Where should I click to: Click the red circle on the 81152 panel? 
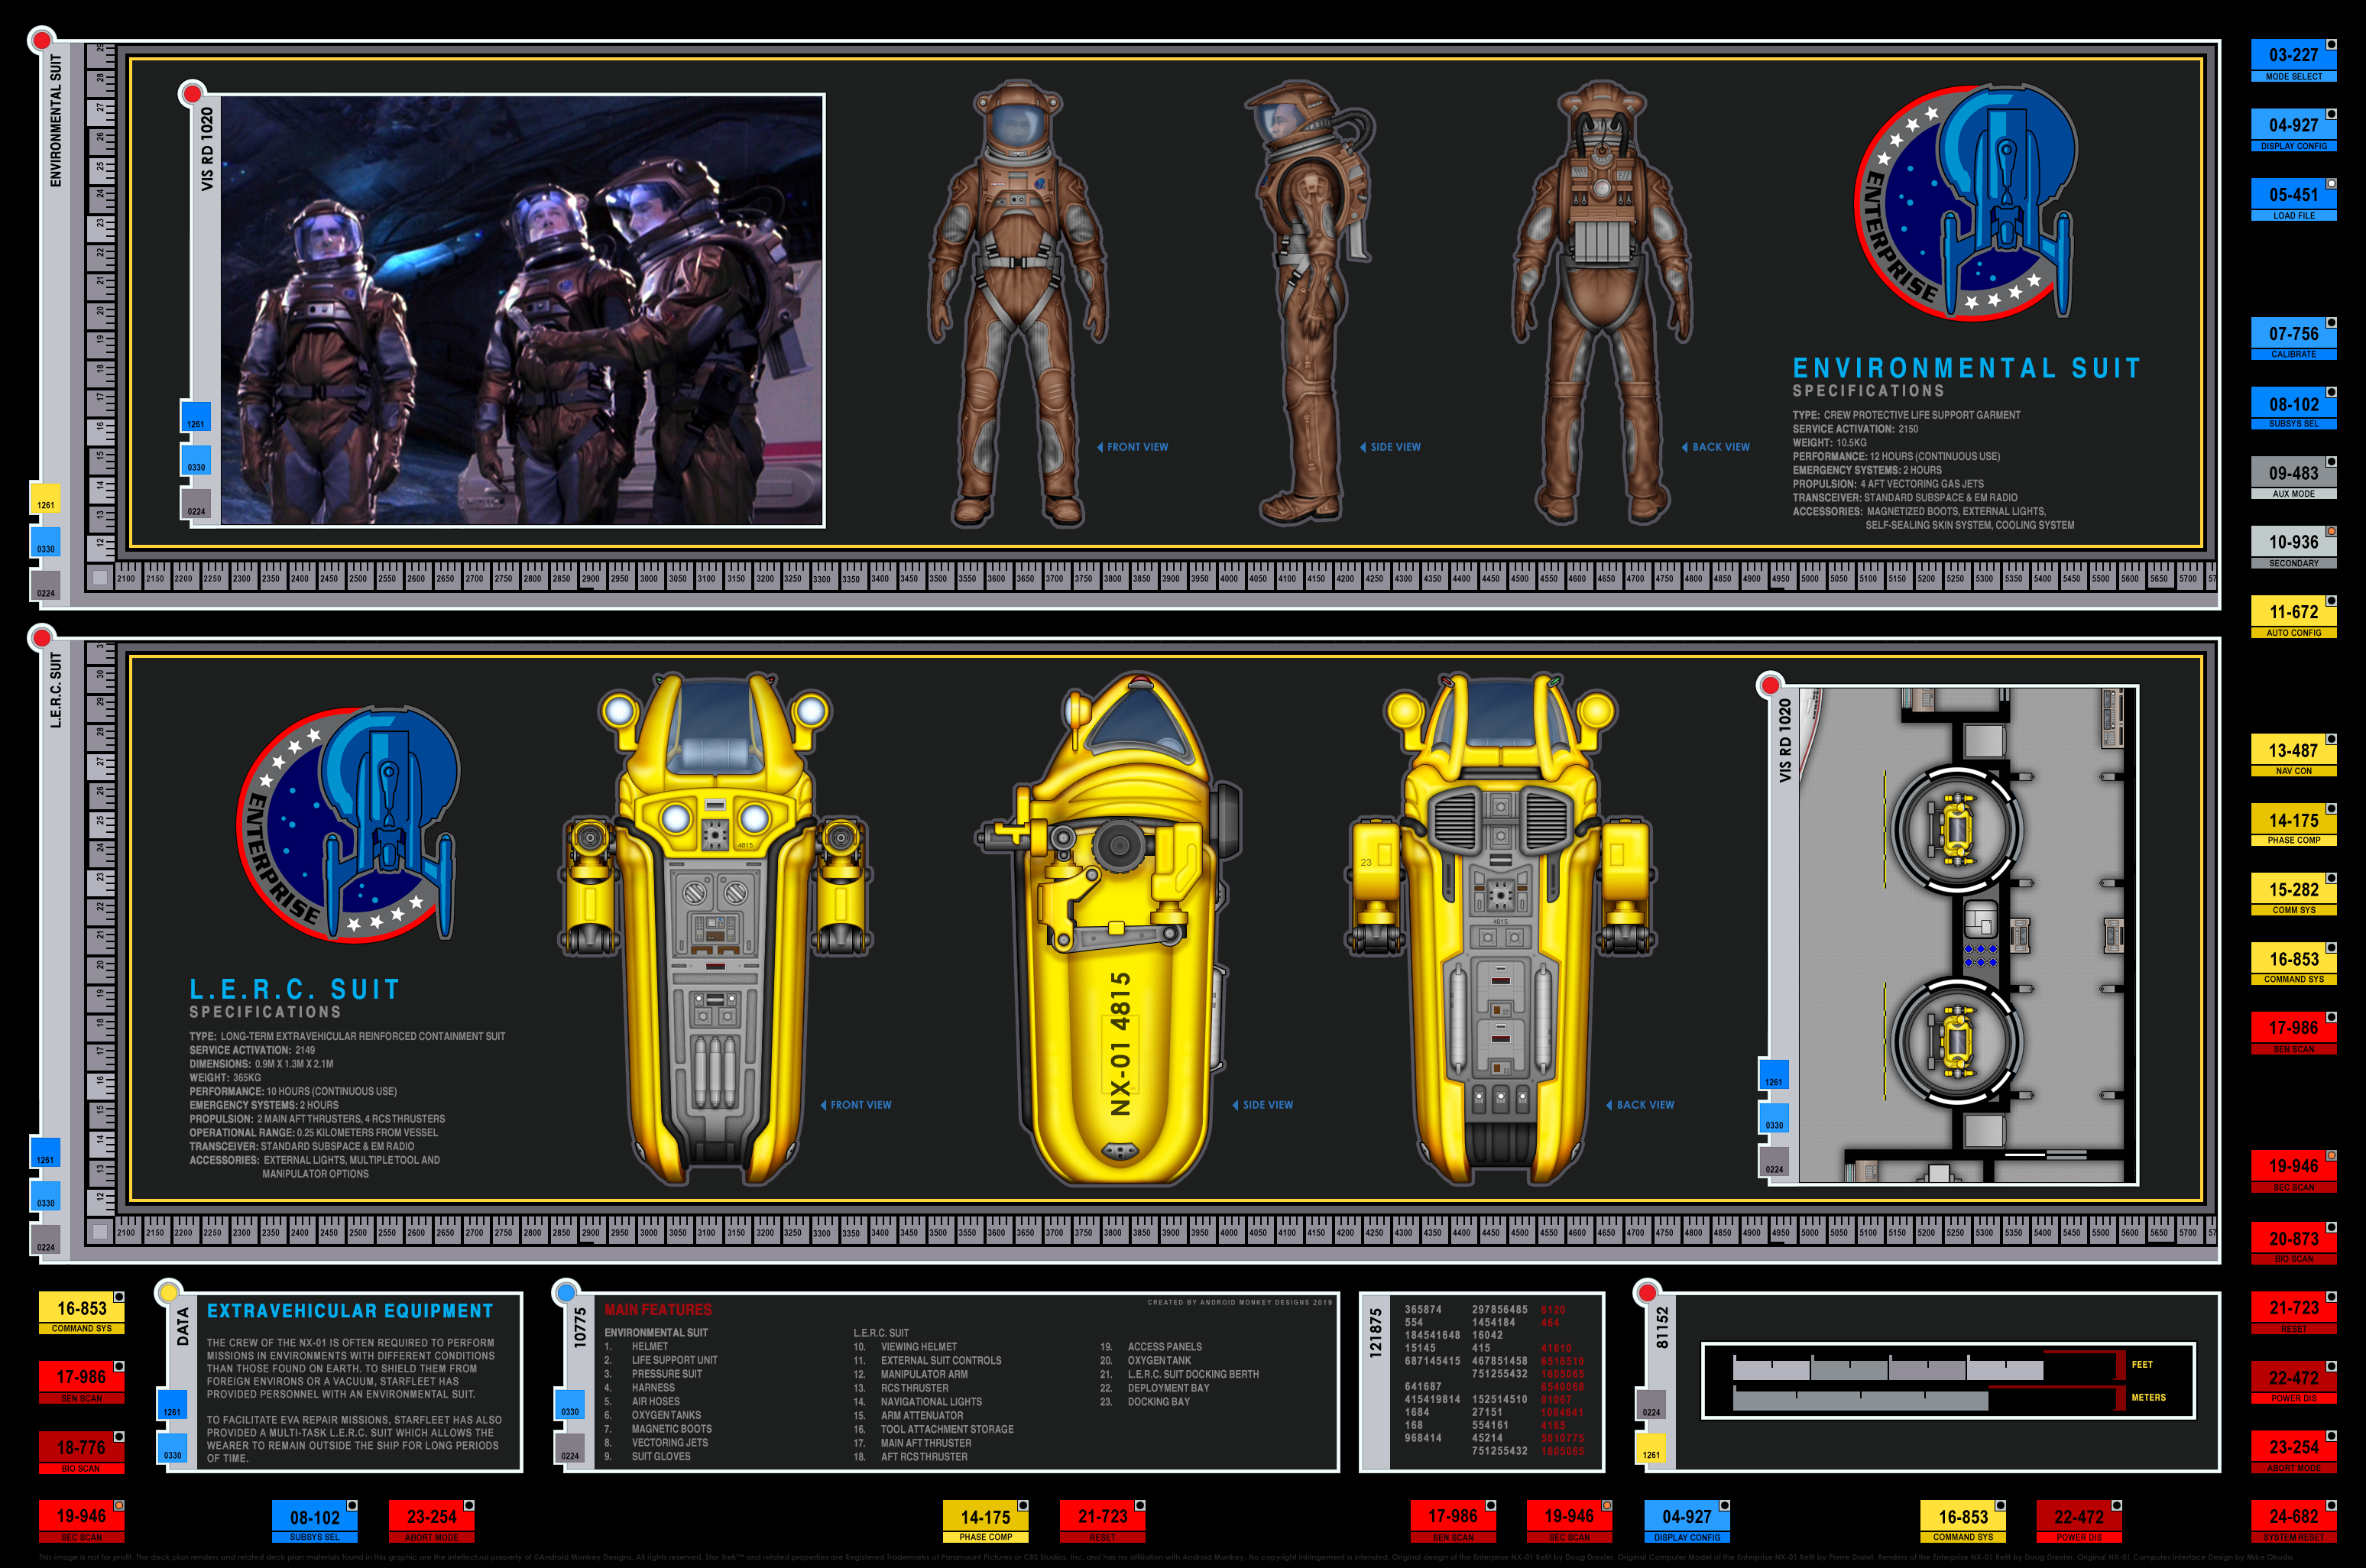click(1646, 1292)
